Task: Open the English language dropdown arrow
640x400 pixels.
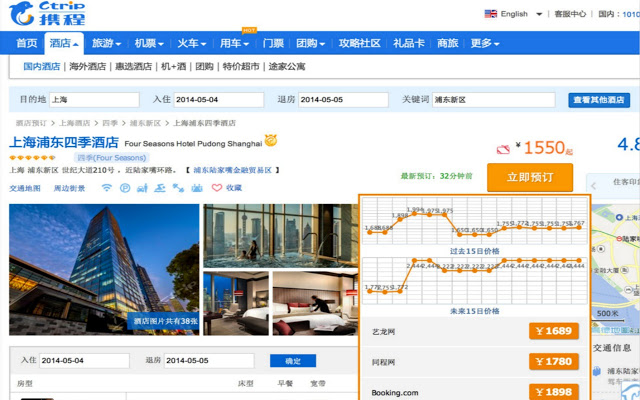Action: (539, 14)
